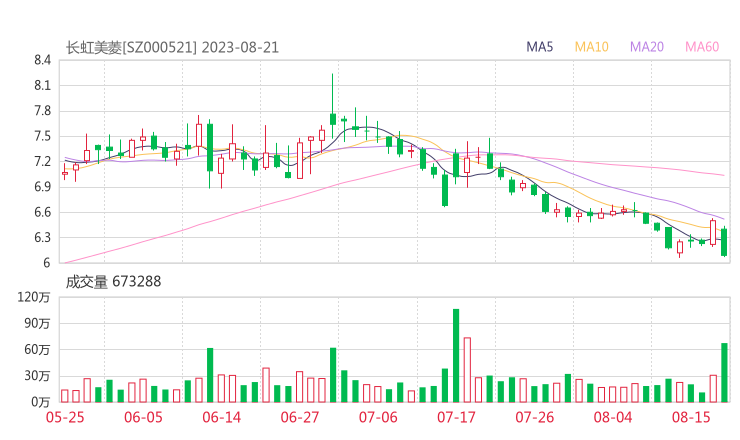Click the 60万 volume axis label
Viewport: 740px width, 440px height.
pyautogui.click(x=37, y=350)
